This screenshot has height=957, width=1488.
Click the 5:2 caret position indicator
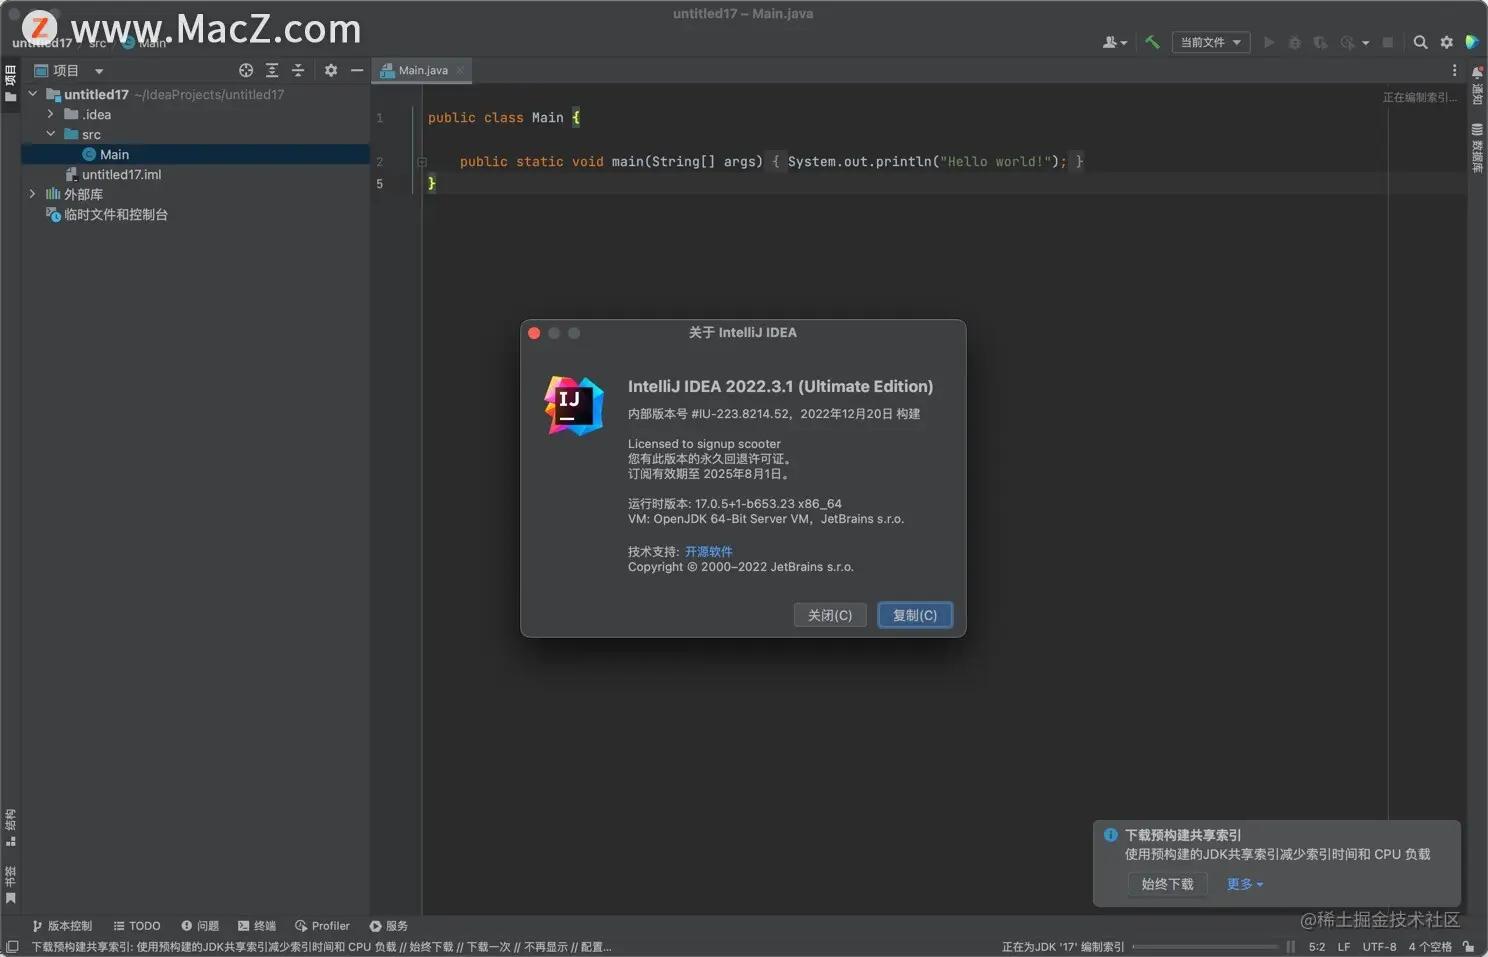pos(1317,946)
